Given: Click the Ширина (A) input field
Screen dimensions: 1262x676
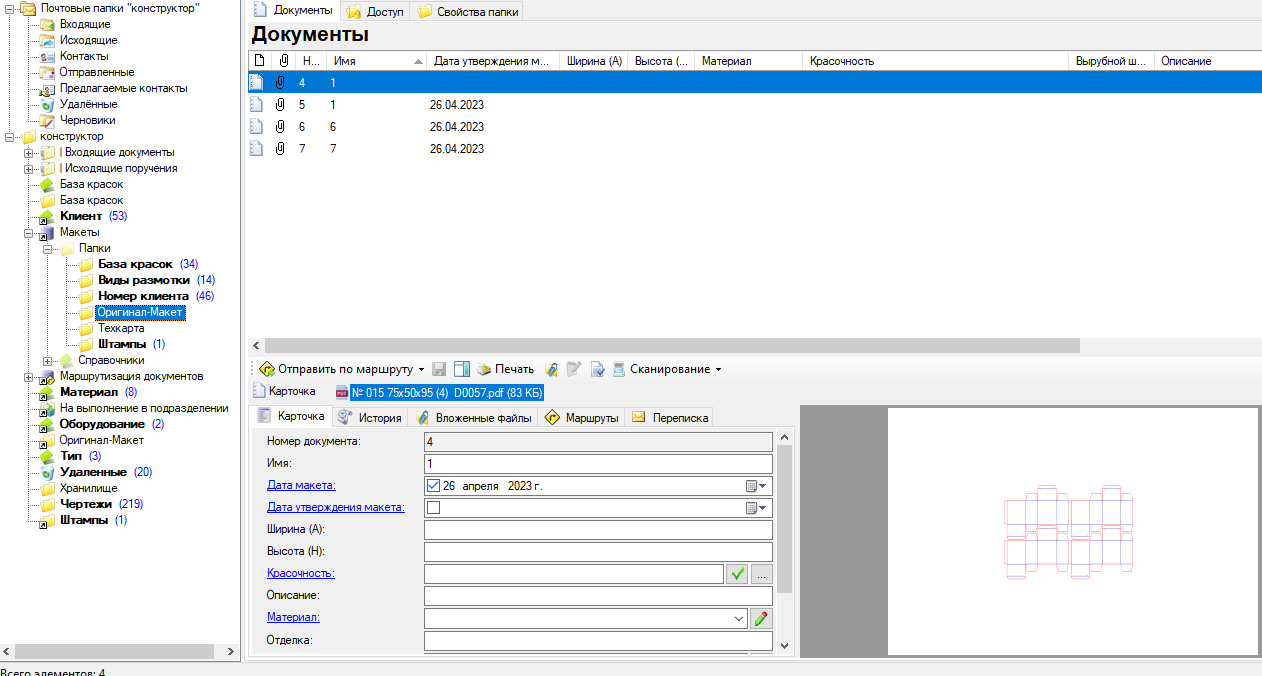Looking at the screenshot, I should tap(598, 530).
